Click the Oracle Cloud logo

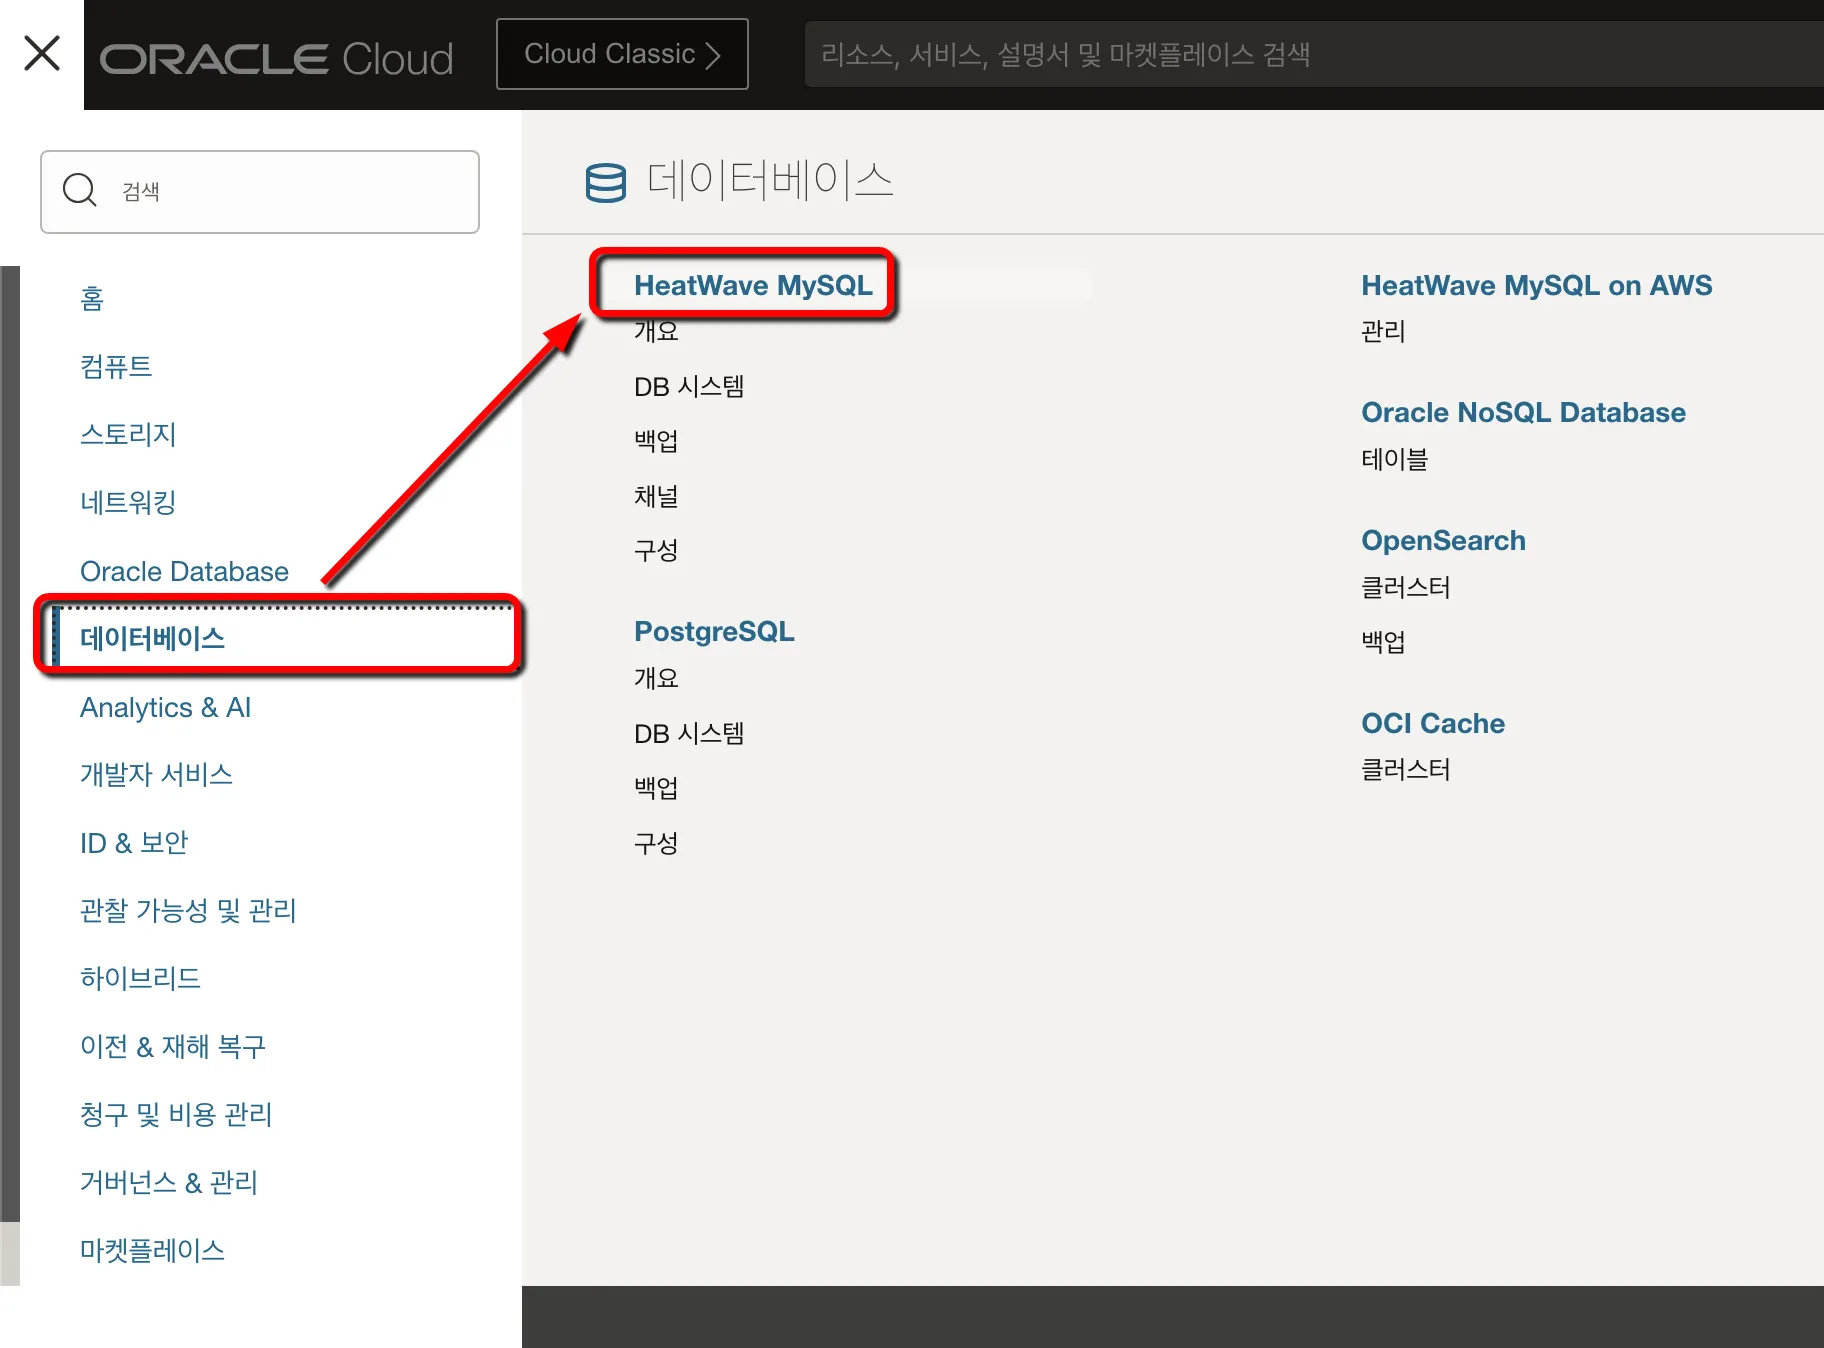[277, 58]
